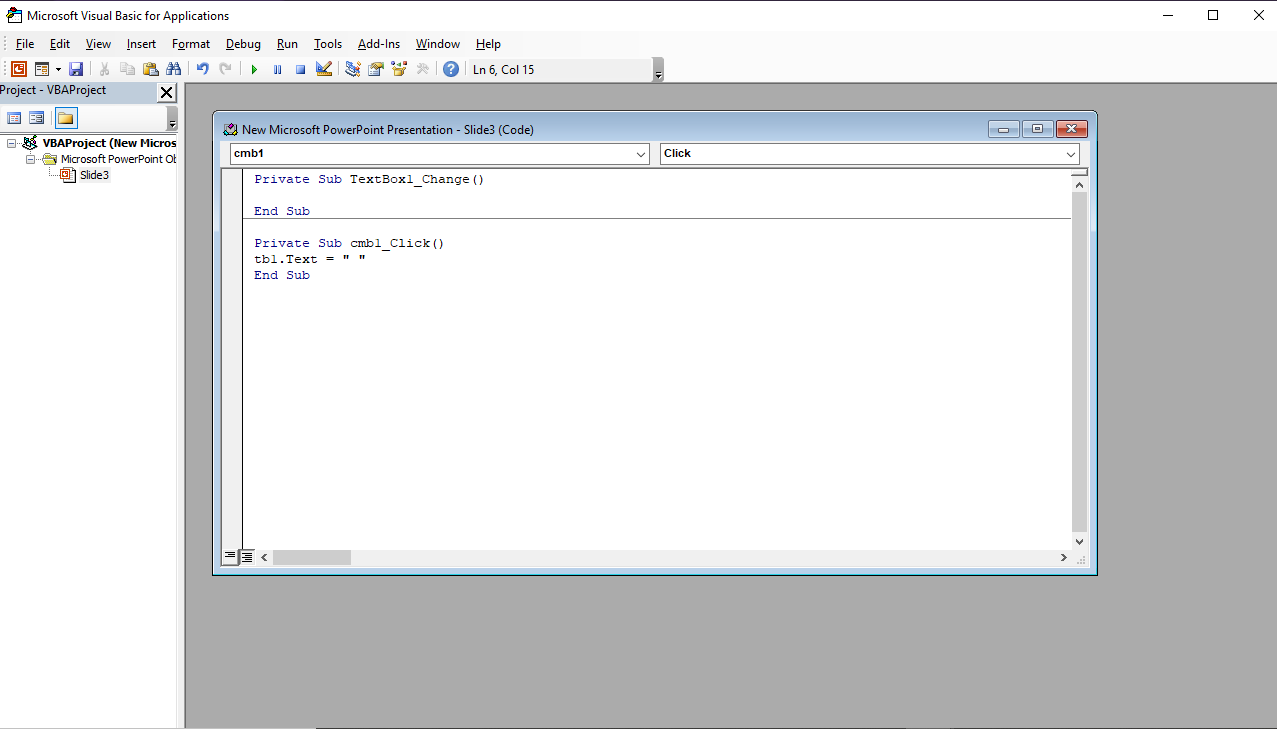Image resolution: width=1277 pixels, height=729 pixels.
Task: Click the Paste clipboard icon
Action: coord(150,69)
